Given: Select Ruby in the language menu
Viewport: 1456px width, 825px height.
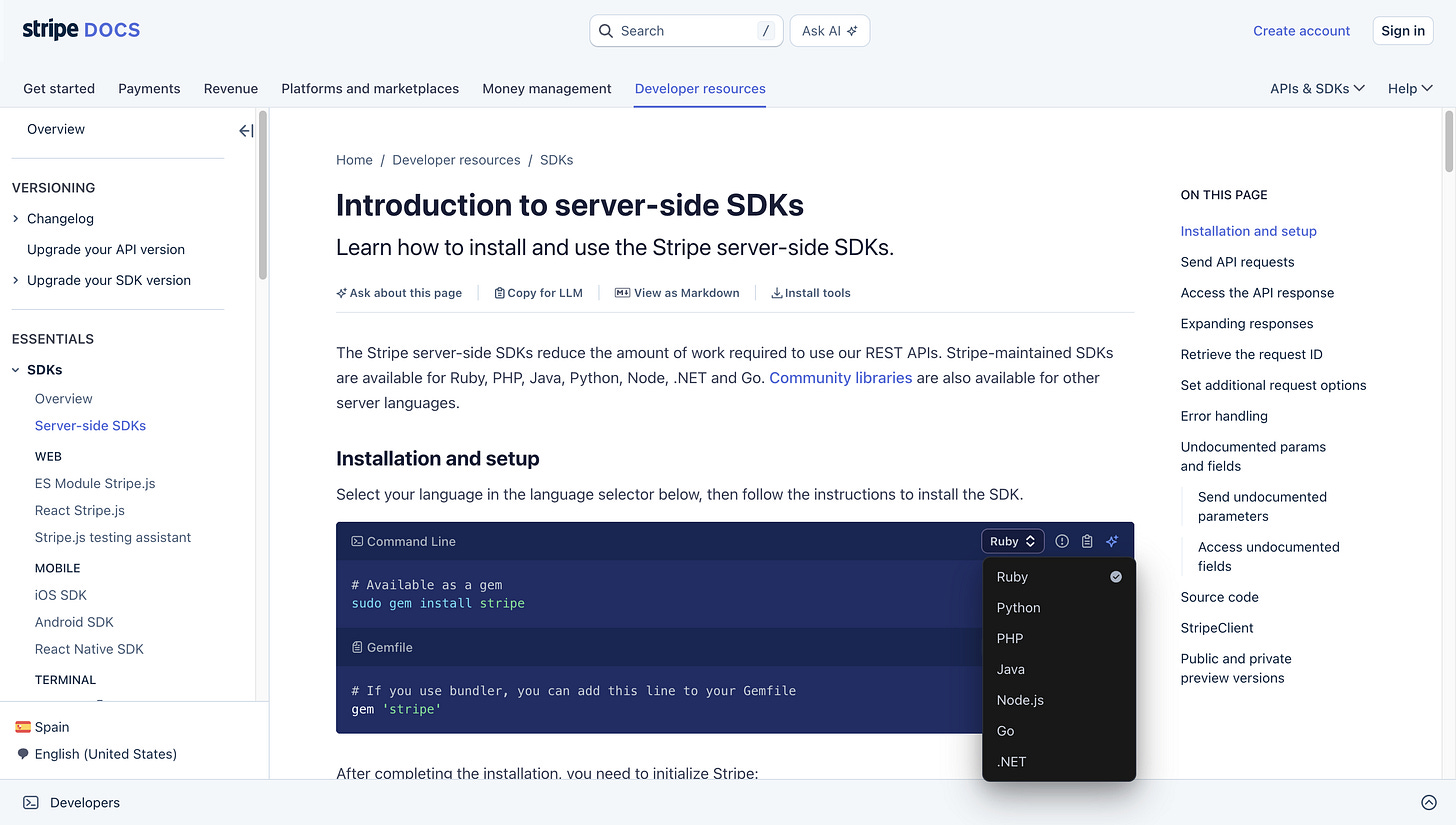Looking at the screenshot, I should click(1059, 577).
